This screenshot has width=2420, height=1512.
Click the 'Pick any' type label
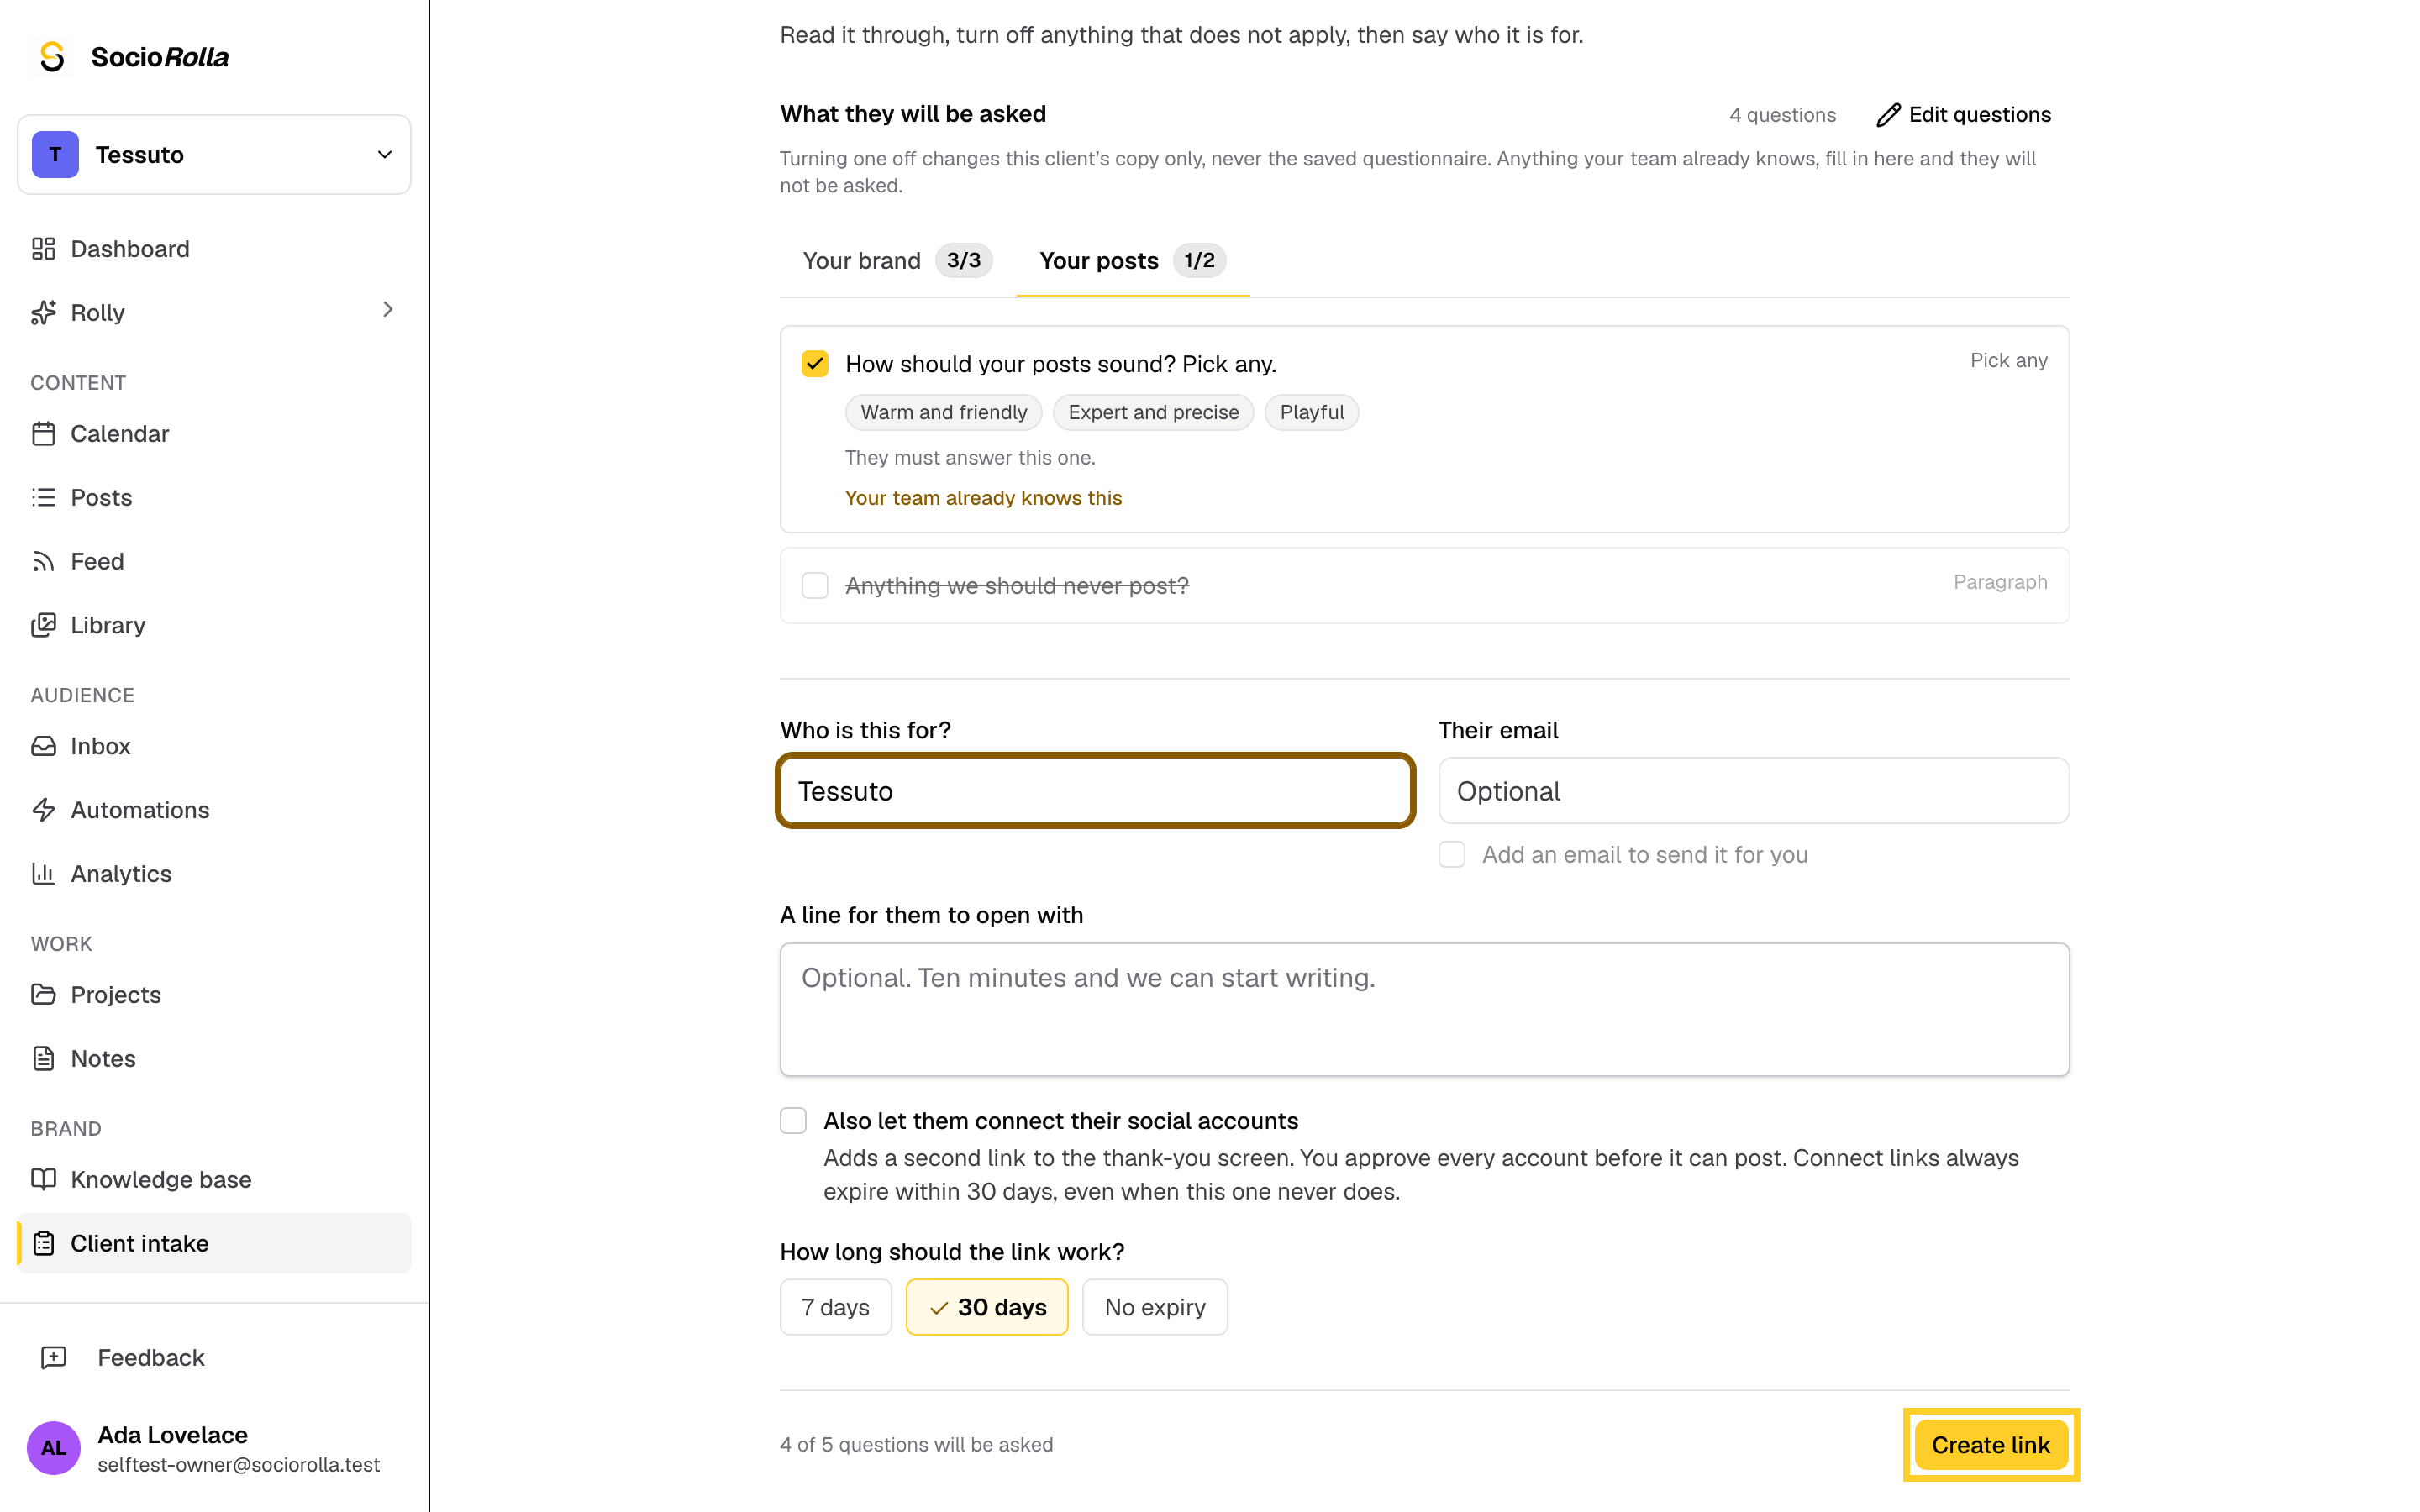pos(2008,360)
